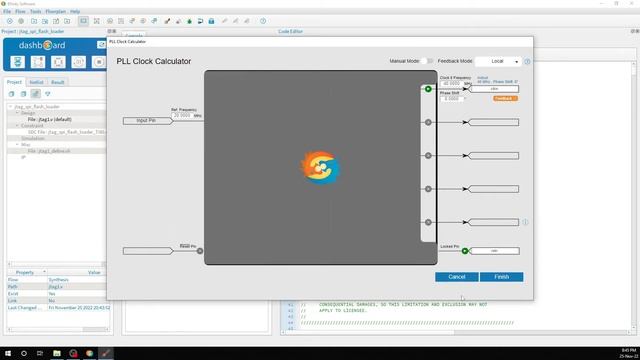The width and height of the screenshot is (640, 360).
Task: Collapse the Design tree node
Action: 17,113
